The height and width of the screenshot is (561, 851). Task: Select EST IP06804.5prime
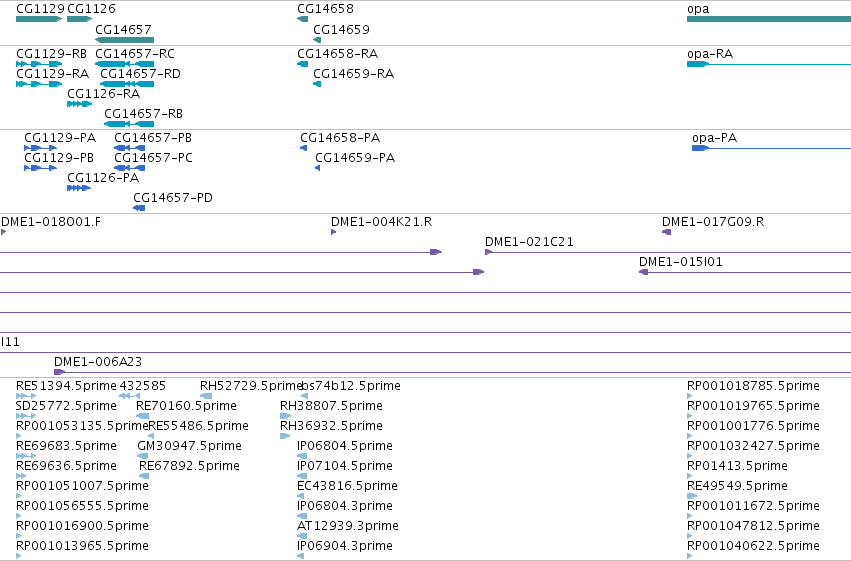302,456
